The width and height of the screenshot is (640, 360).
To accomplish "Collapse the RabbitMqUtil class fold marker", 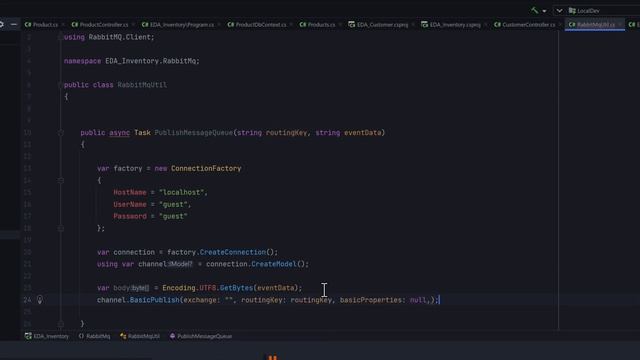I will 60,85.
